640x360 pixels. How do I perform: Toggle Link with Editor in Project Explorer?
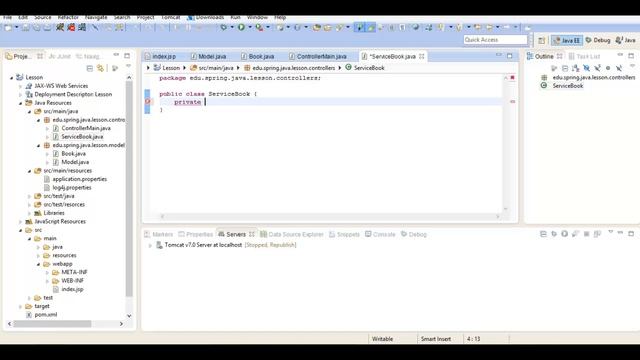(100, 68)
